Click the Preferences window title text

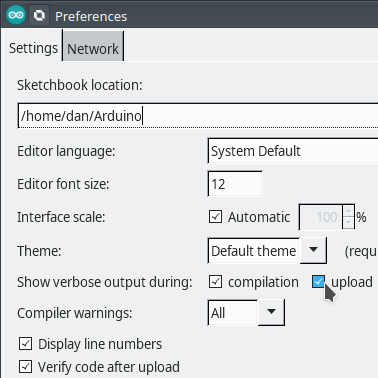pyautogui.click(x=91, y=16)
